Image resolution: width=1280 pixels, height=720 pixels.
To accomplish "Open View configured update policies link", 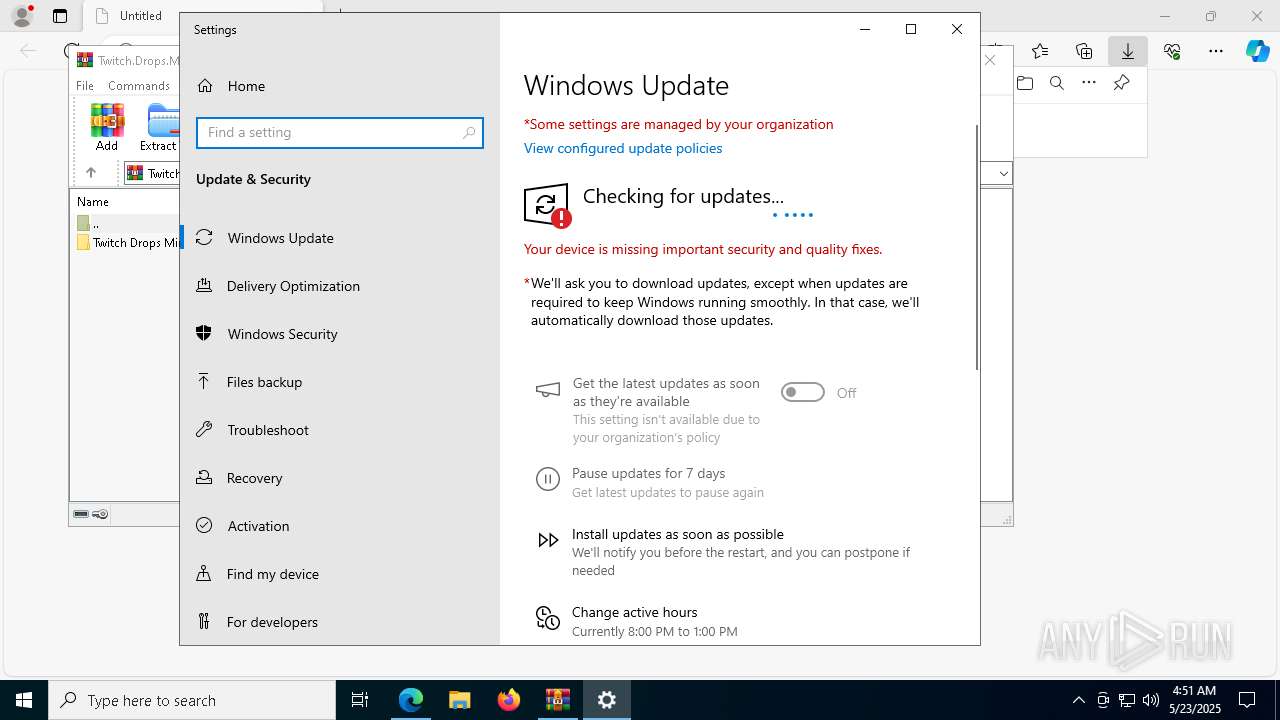I will tap(623, 148).
